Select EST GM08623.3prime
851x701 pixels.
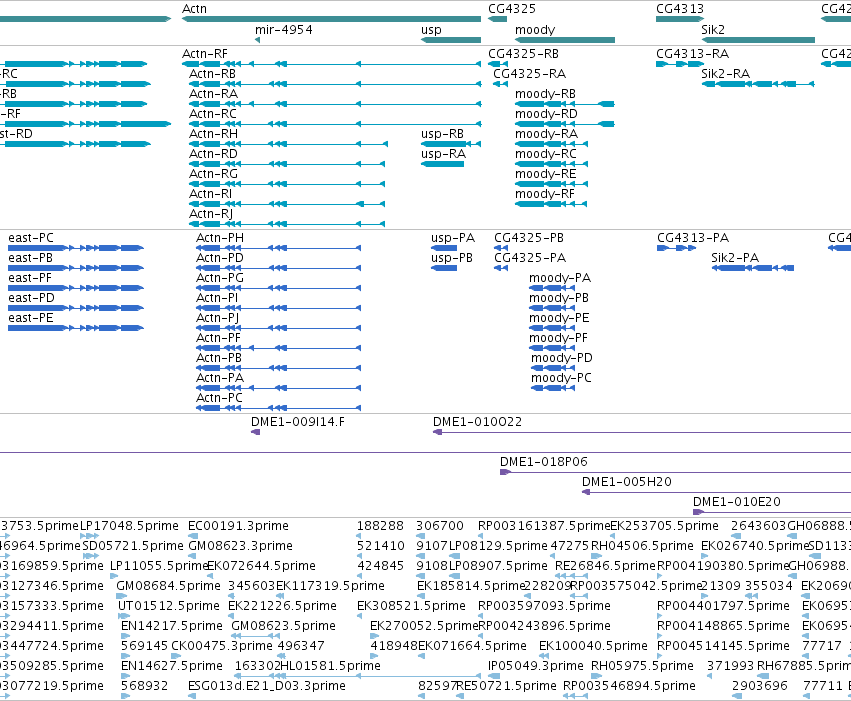pos(240,546)
